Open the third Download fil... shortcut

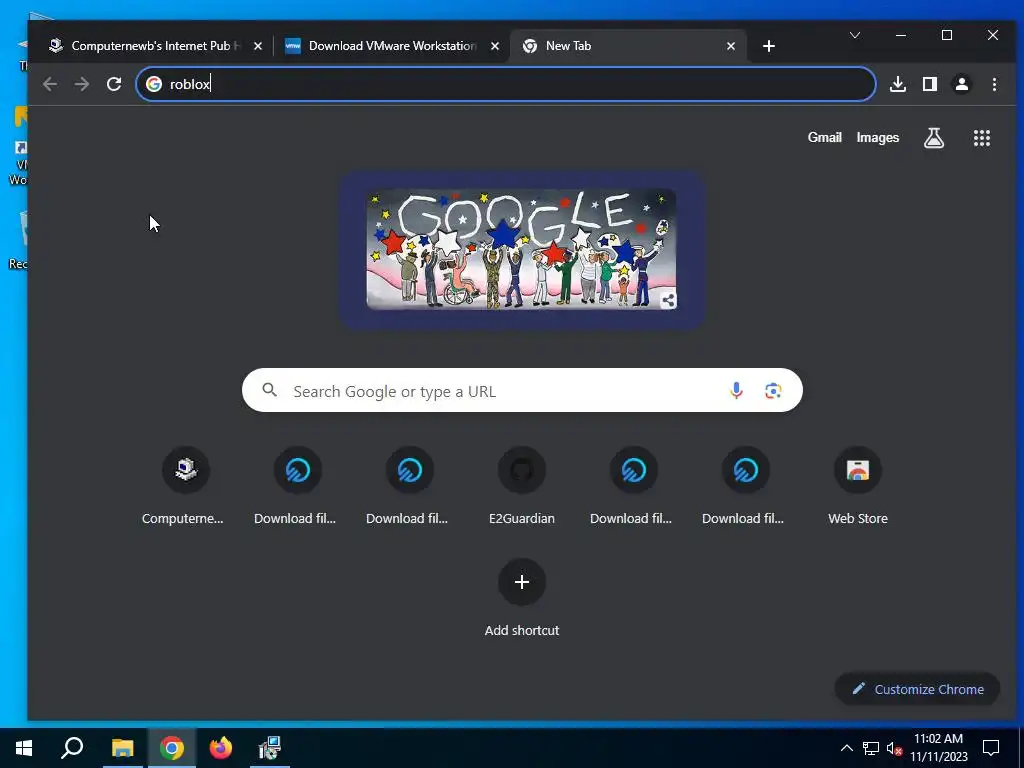633,486
